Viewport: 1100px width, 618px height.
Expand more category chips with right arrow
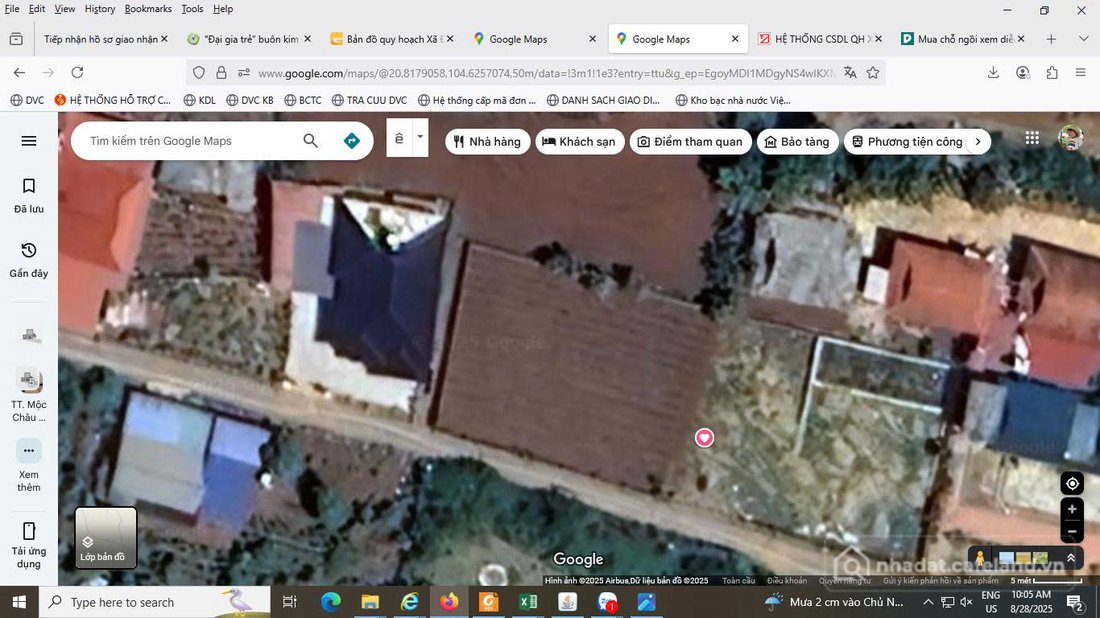coord(977,141)
